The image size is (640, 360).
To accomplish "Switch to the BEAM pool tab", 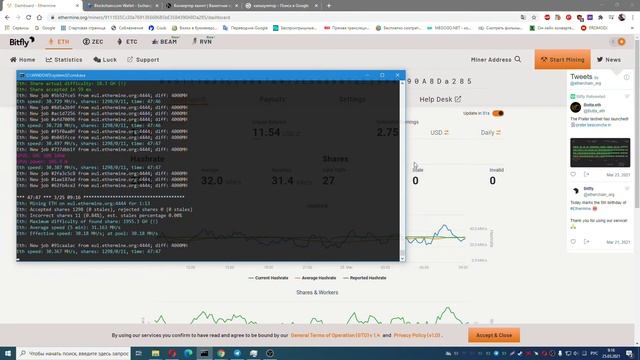I will (164, 42).
